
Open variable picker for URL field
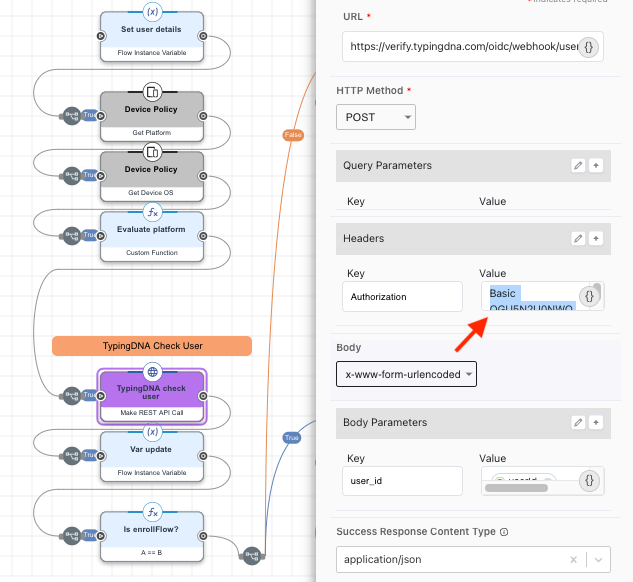pos(589,47)
